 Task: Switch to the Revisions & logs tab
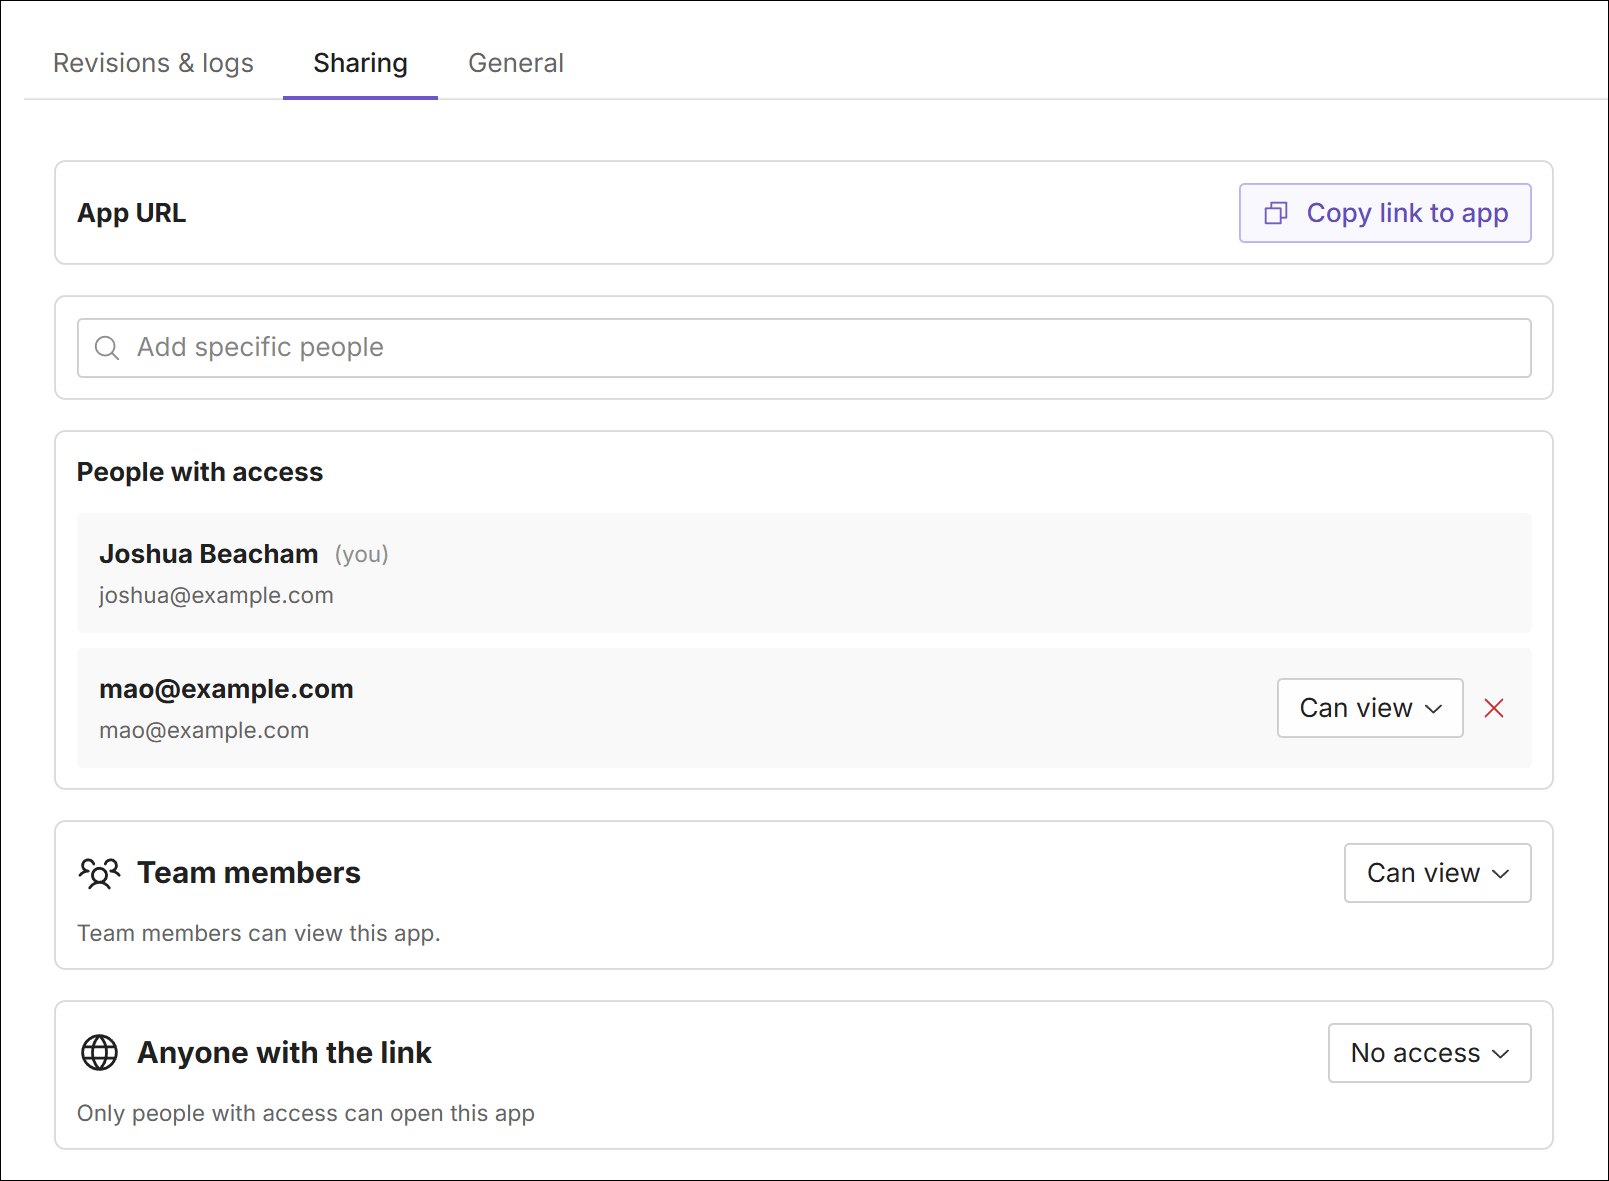(x=153, y=62)
